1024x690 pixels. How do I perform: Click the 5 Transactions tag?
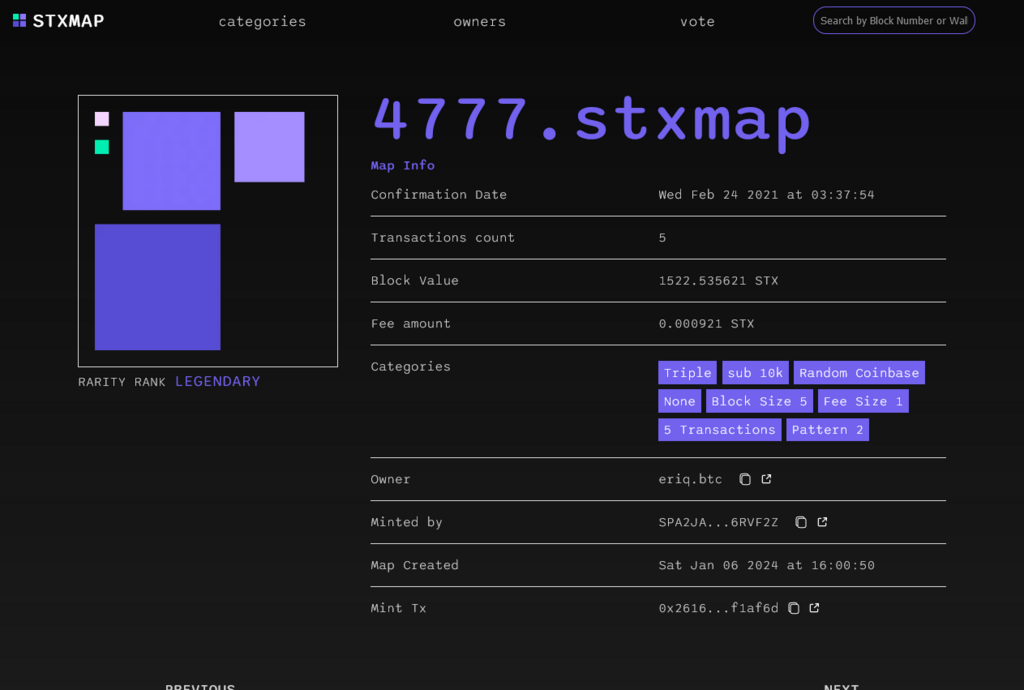[x=719, y=430]
